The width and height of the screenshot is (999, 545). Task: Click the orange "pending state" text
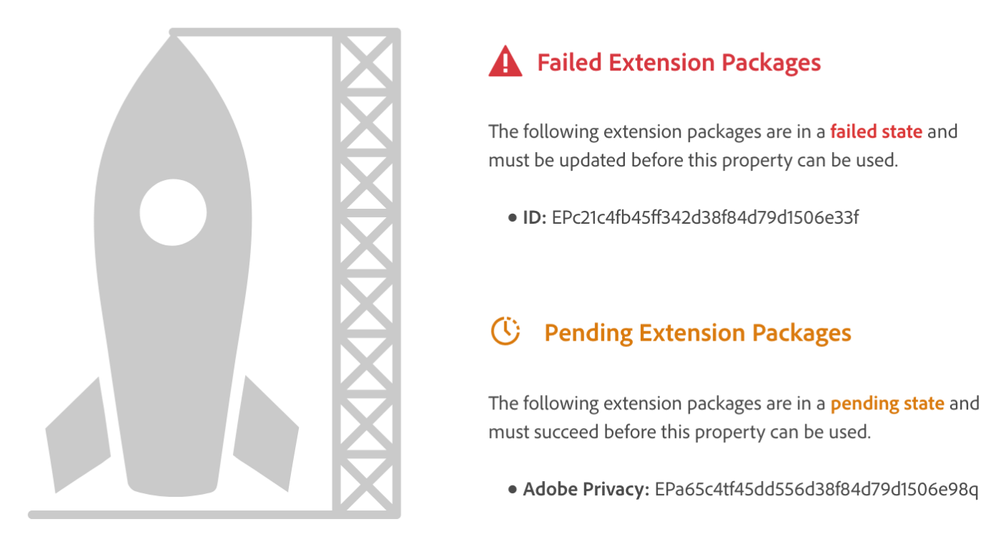point(887,403)
